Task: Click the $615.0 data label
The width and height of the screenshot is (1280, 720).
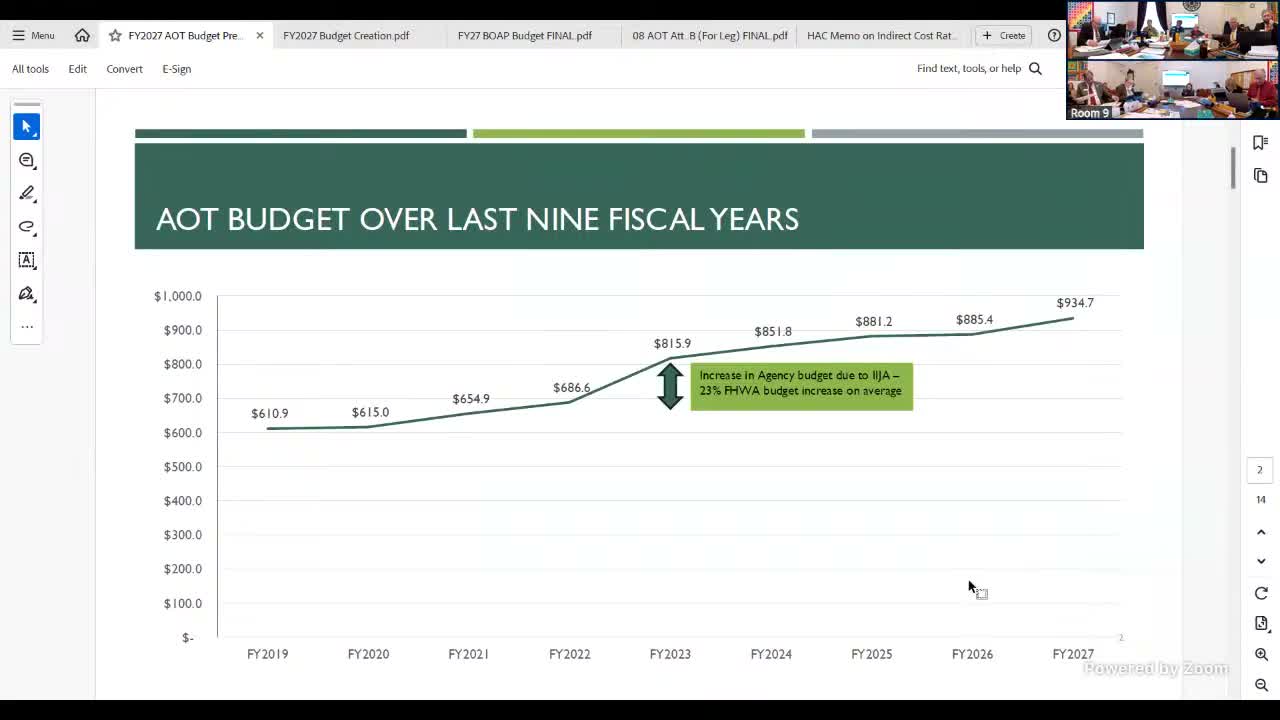Action: (370, 412)
